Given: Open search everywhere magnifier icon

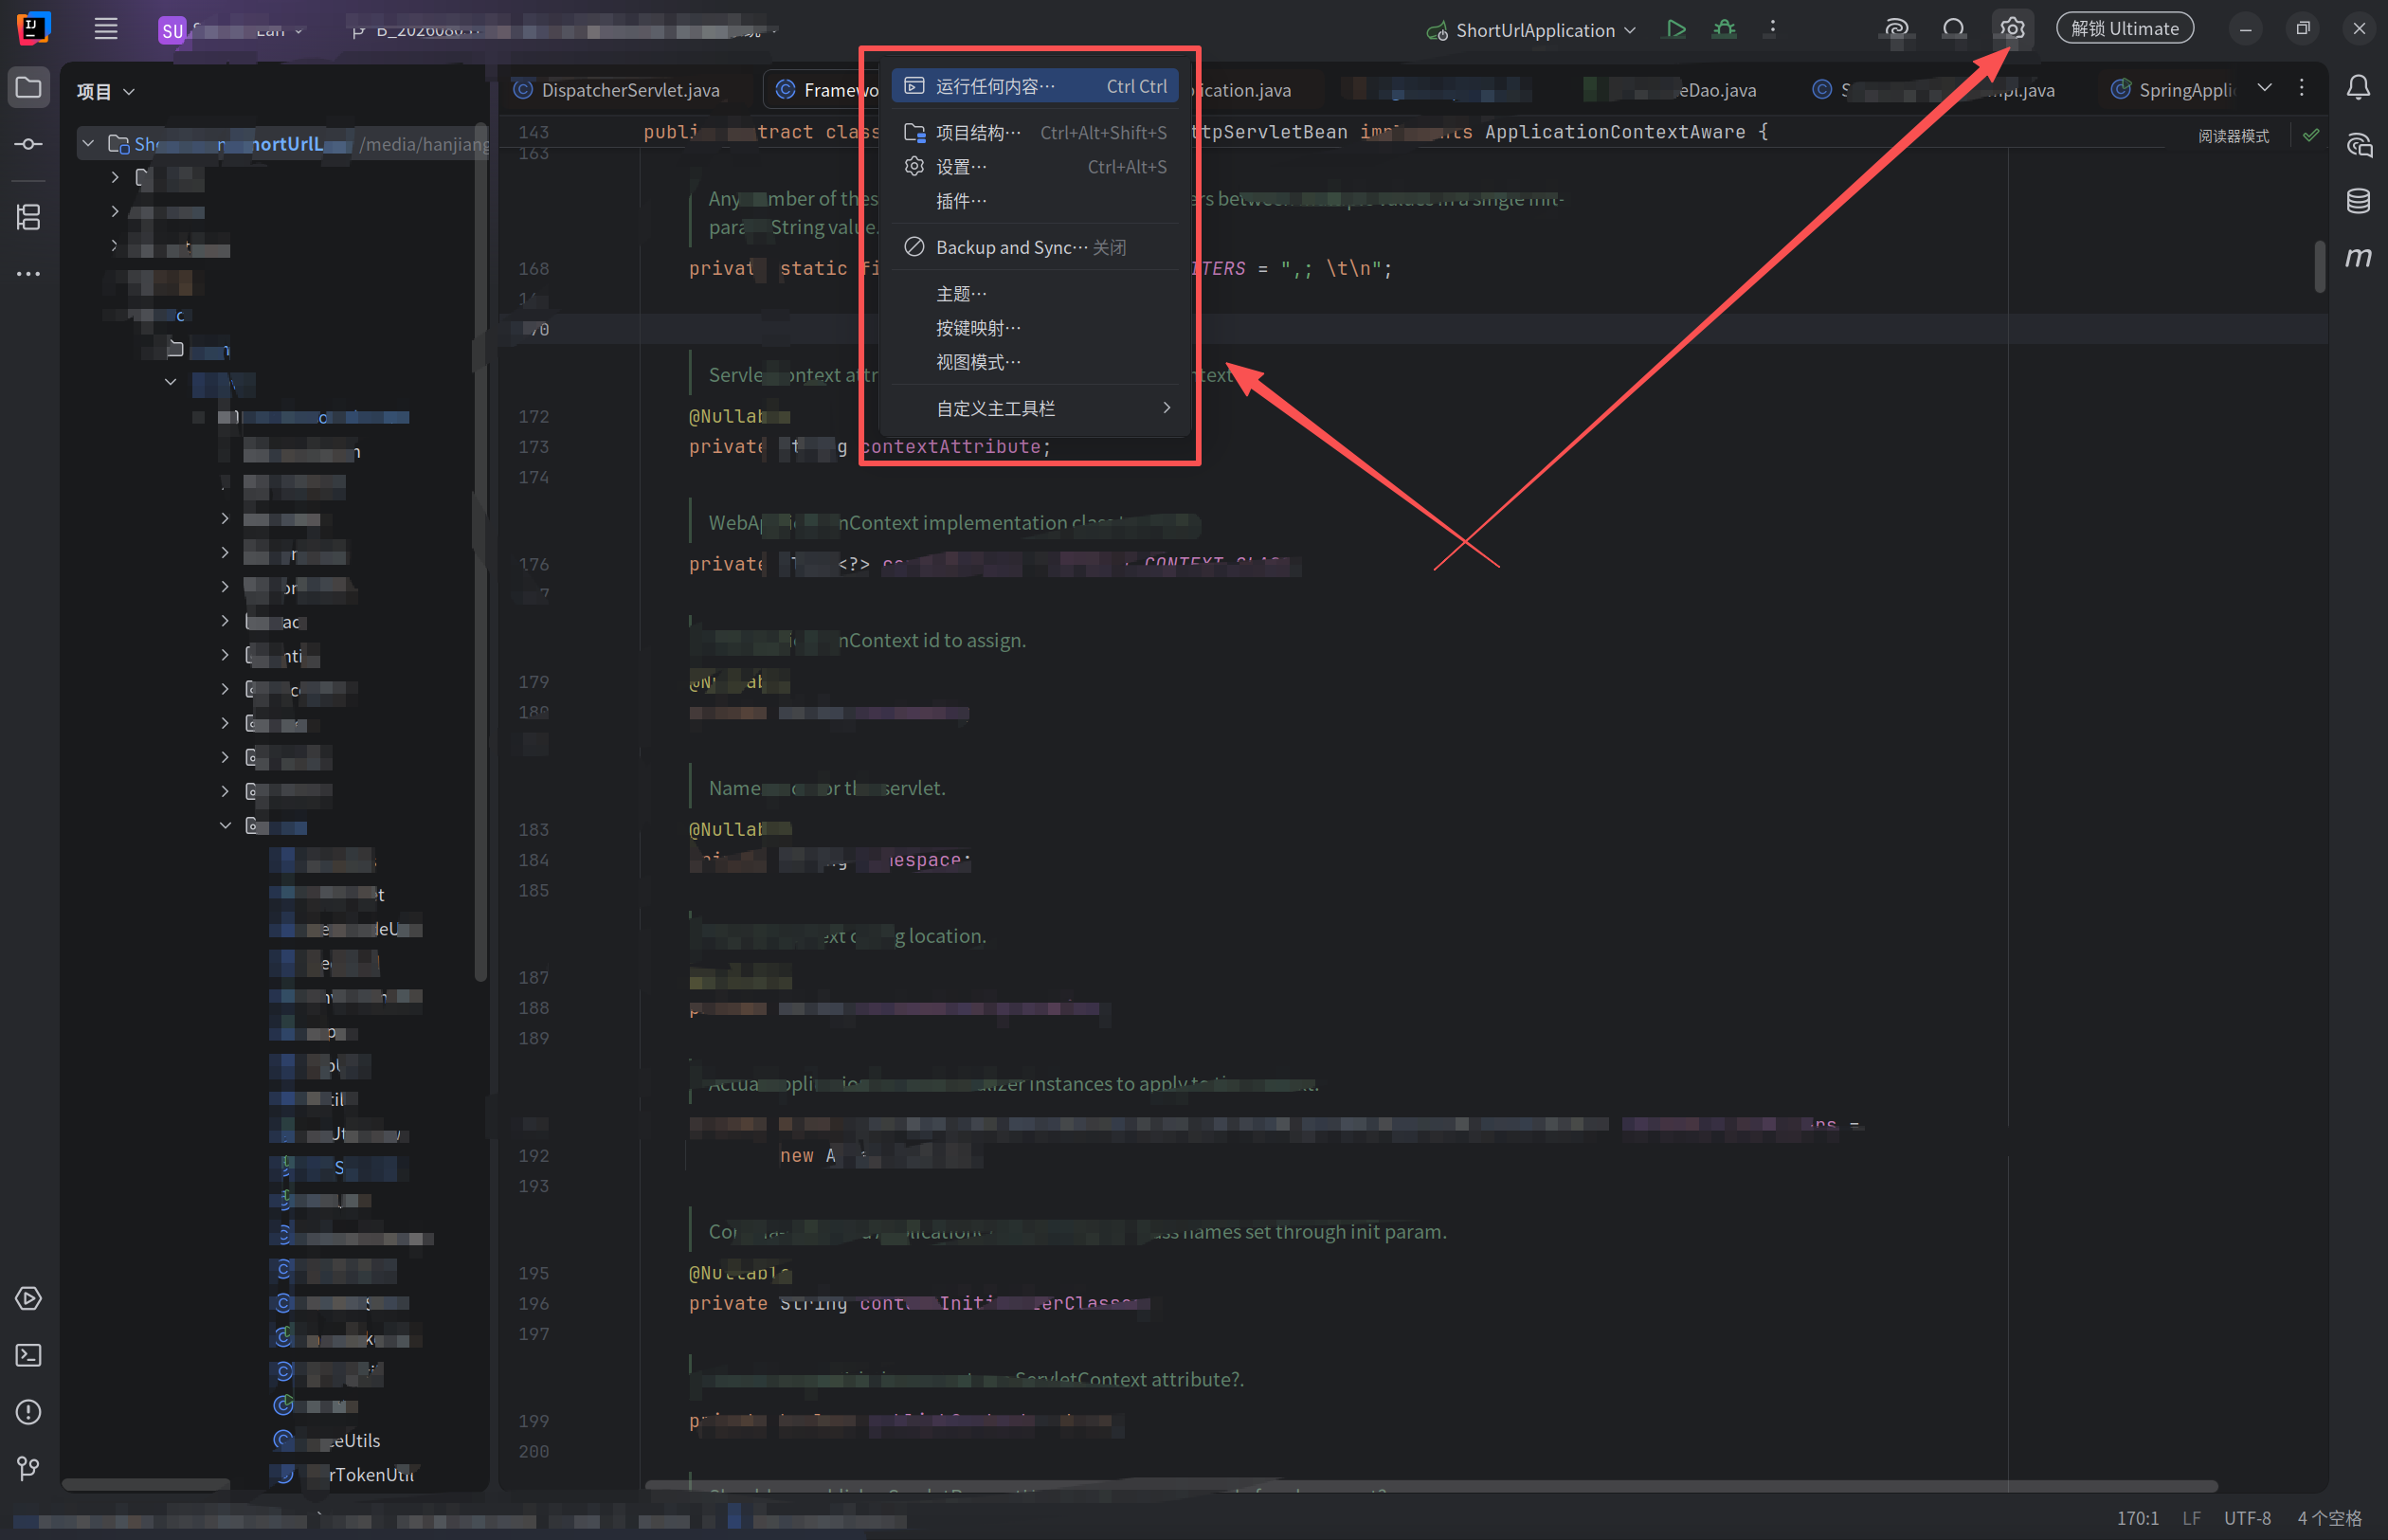Looking at the screenshot, I should click(1953, 29).
